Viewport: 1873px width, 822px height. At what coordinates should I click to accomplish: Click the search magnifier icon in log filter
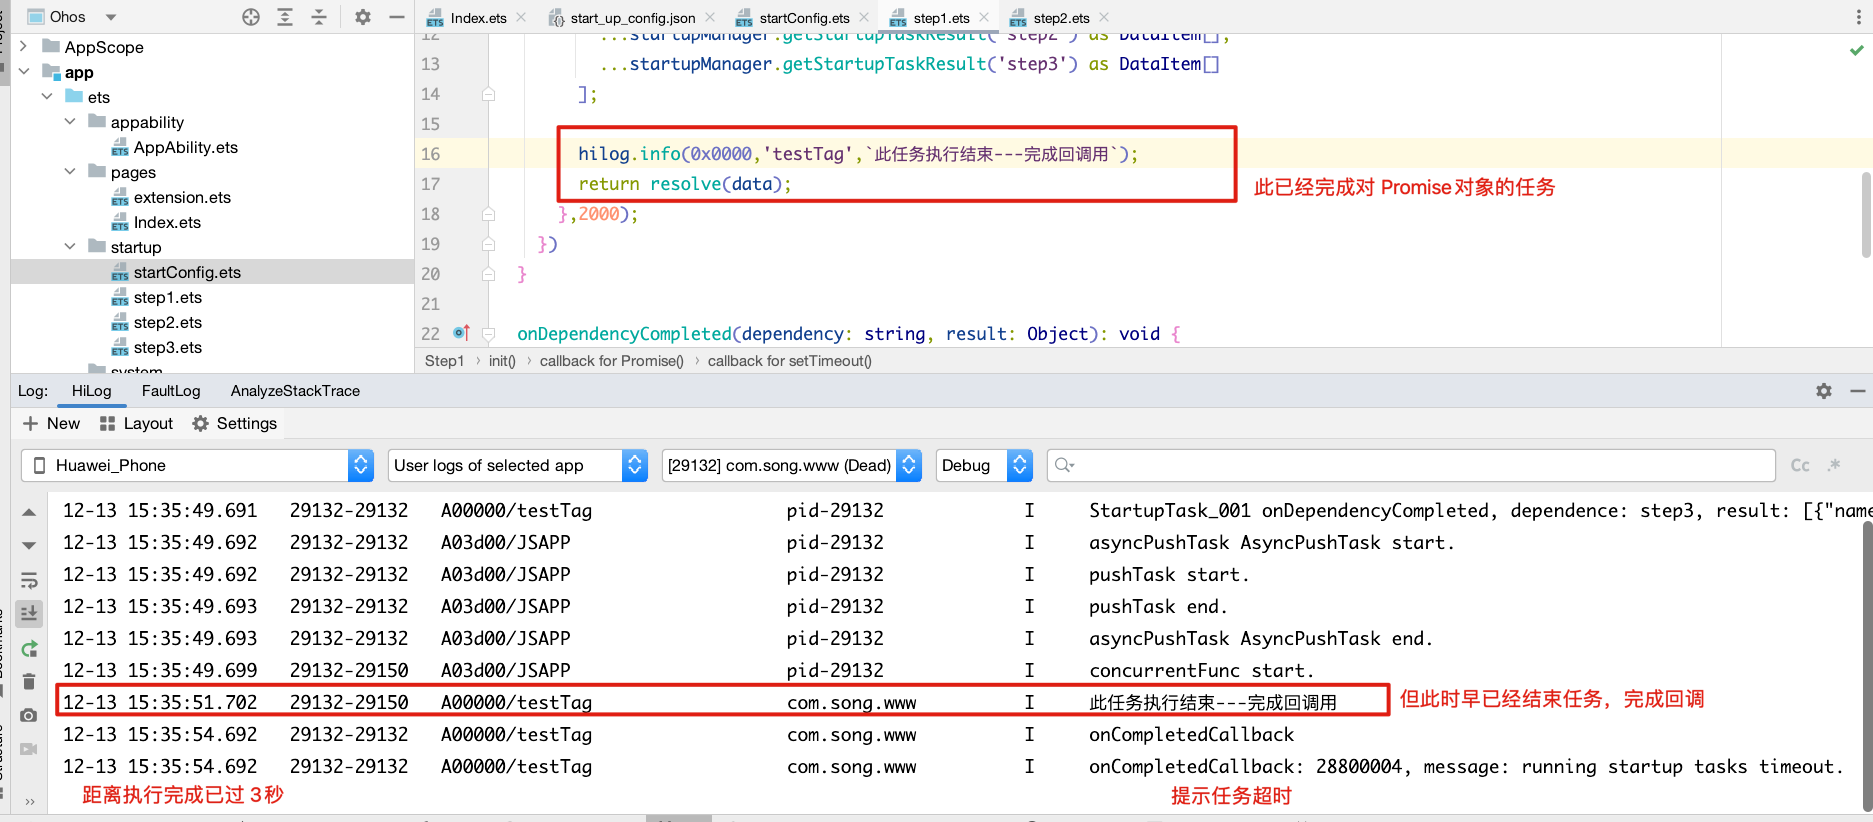[1064, 465]
